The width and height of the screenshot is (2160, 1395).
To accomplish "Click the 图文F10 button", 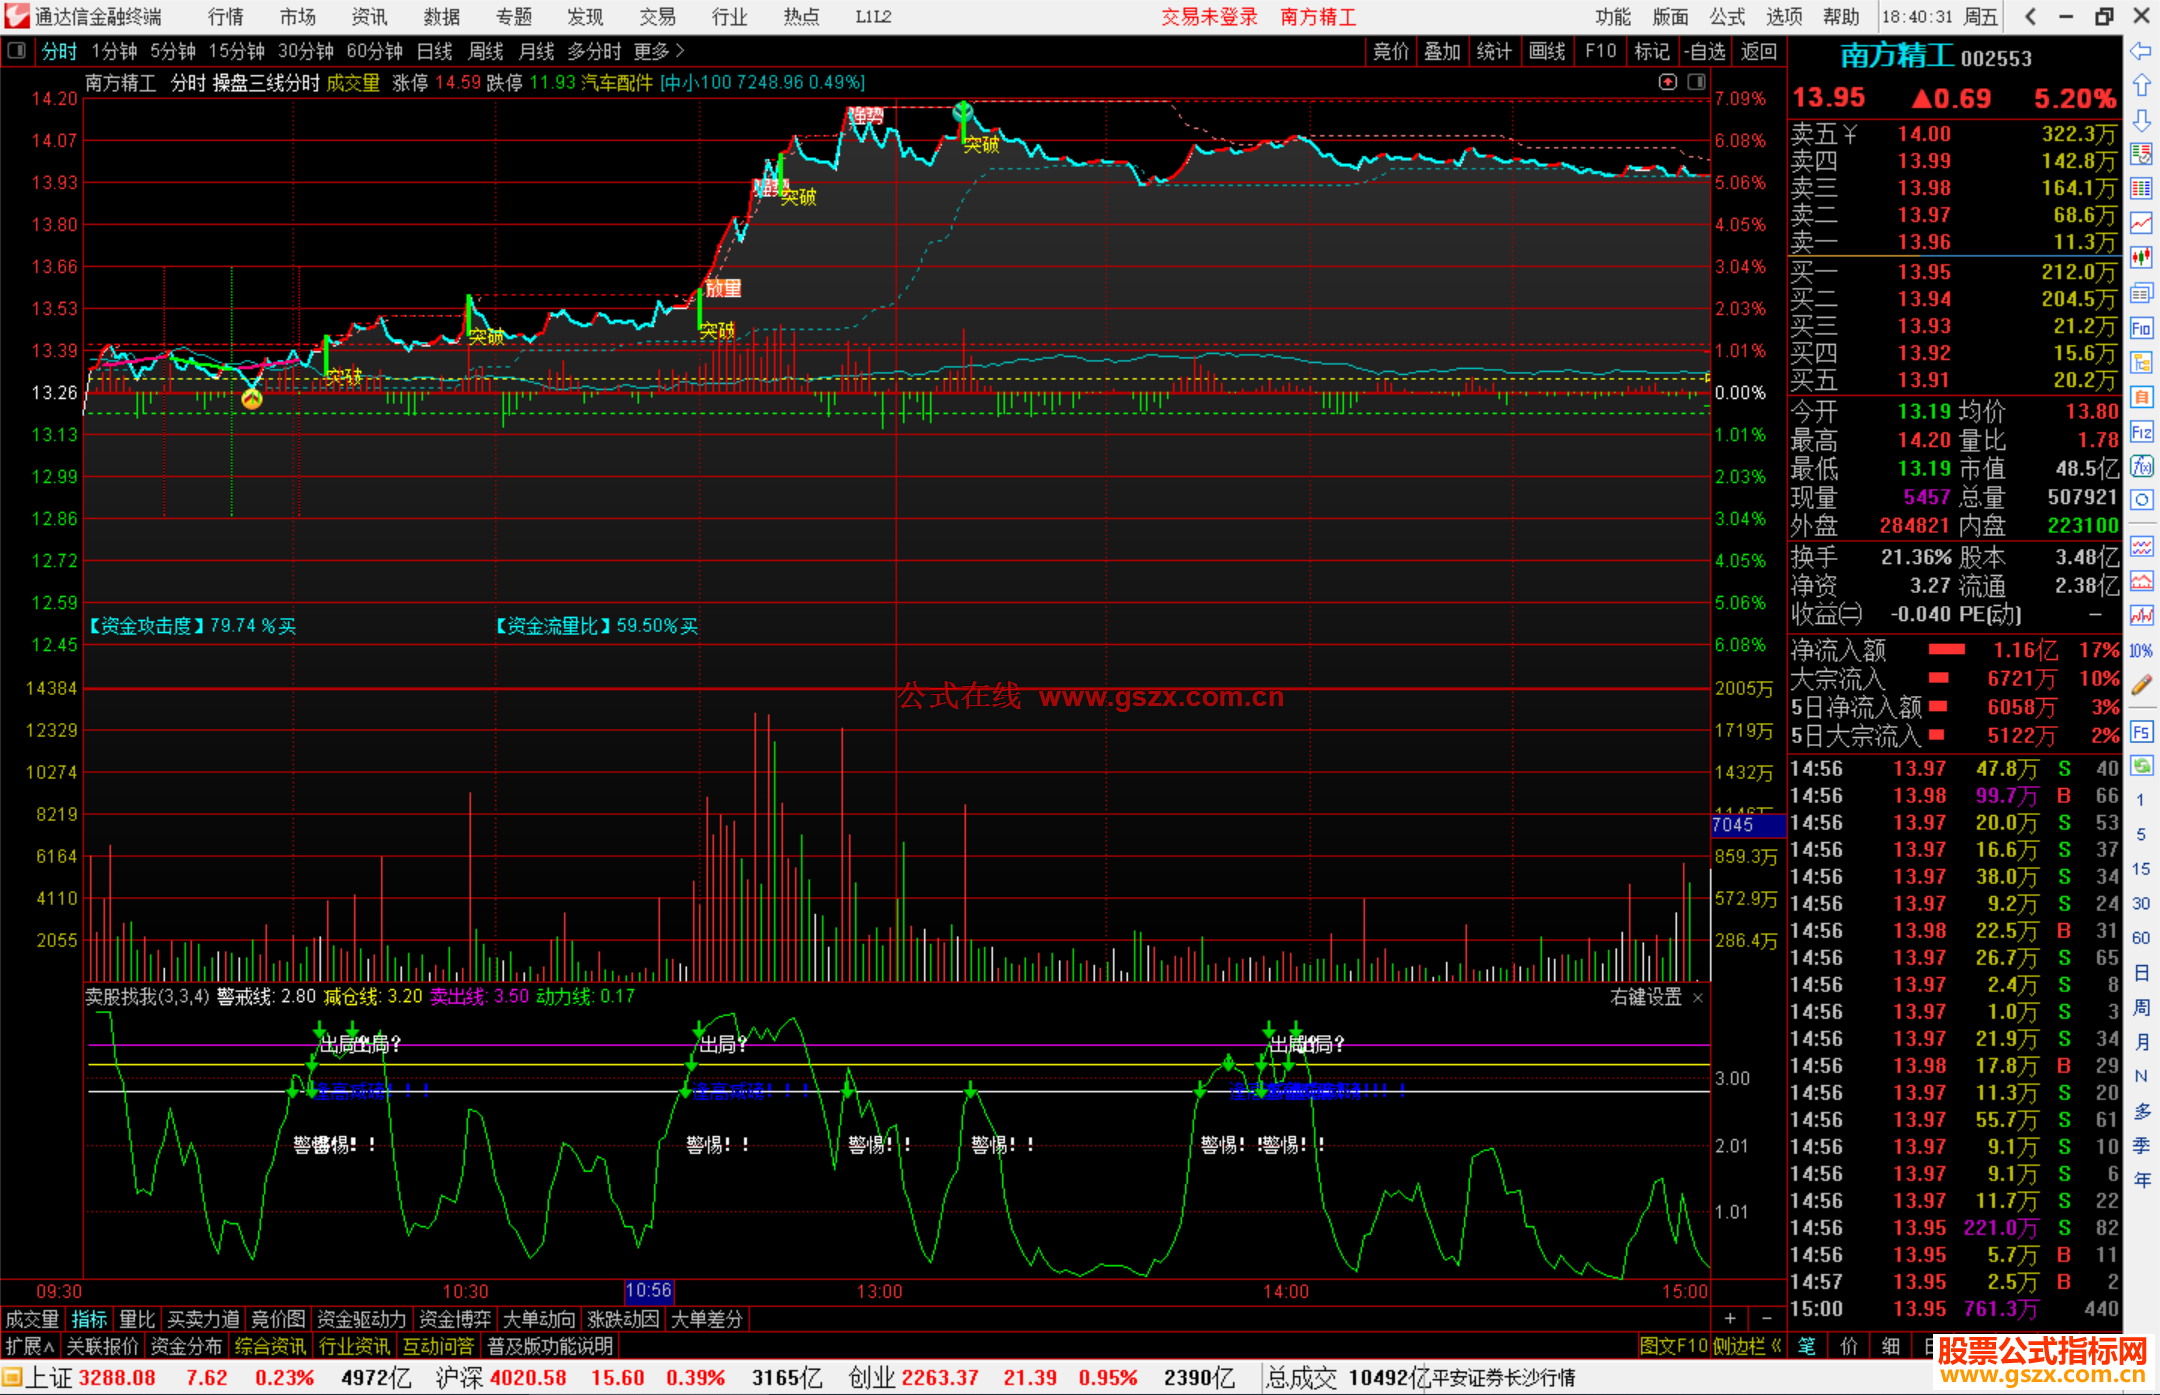I will tap(1673, 1346).
